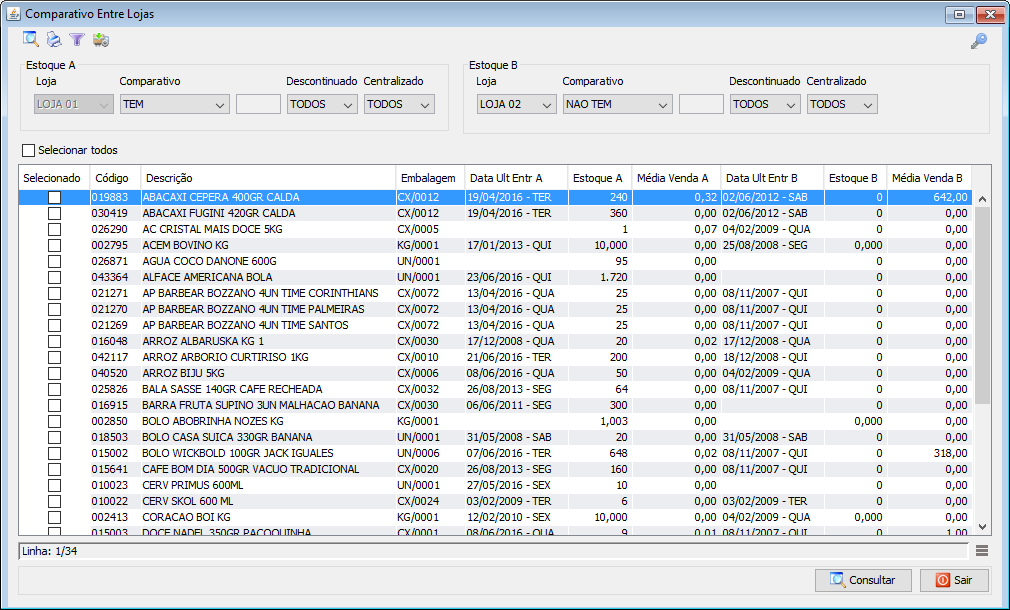Open Estoque B Loja dropdown LOJA 02

click(517, 104)
